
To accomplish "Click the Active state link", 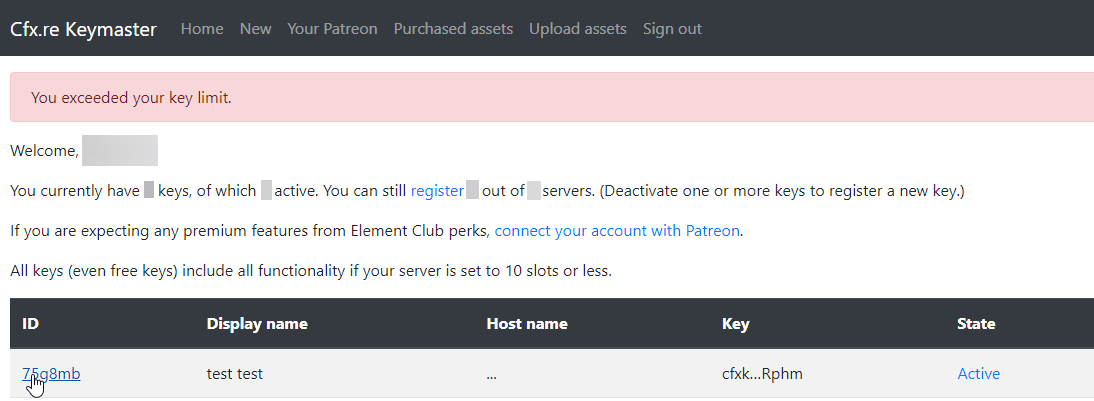I will 978,374.
